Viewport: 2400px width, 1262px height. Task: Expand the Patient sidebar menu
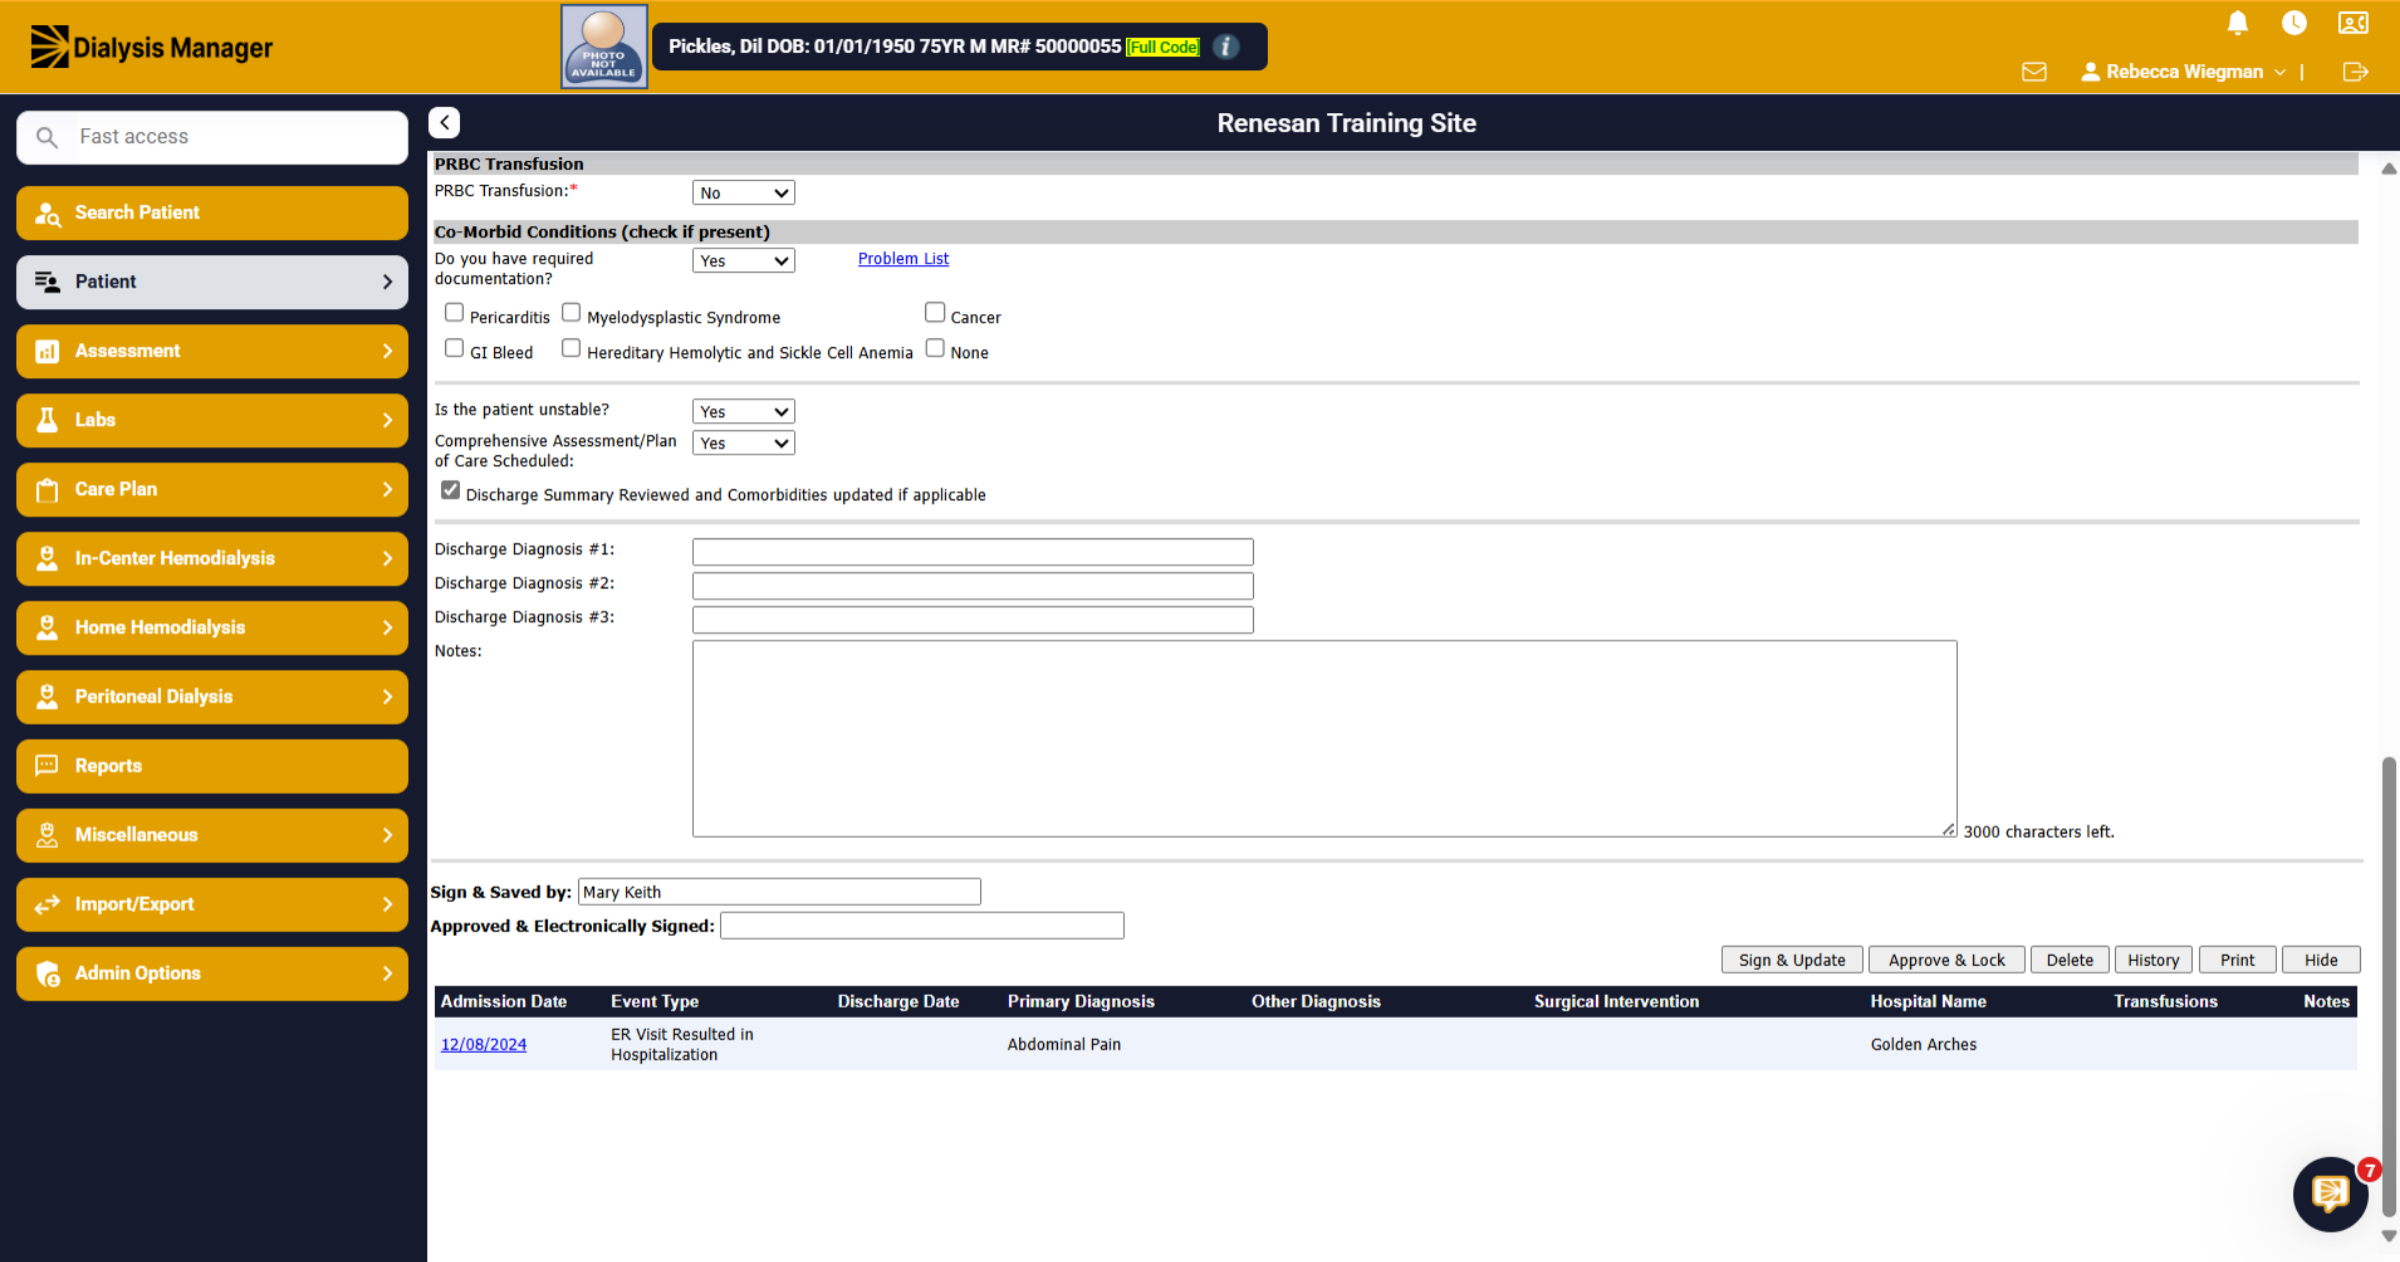click(x=212, y=282)
